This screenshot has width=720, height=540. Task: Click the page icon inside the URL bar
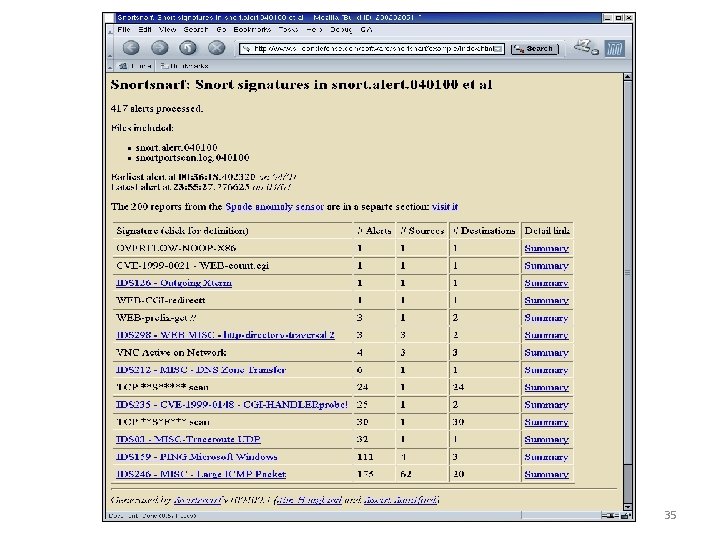coord(247,49)
